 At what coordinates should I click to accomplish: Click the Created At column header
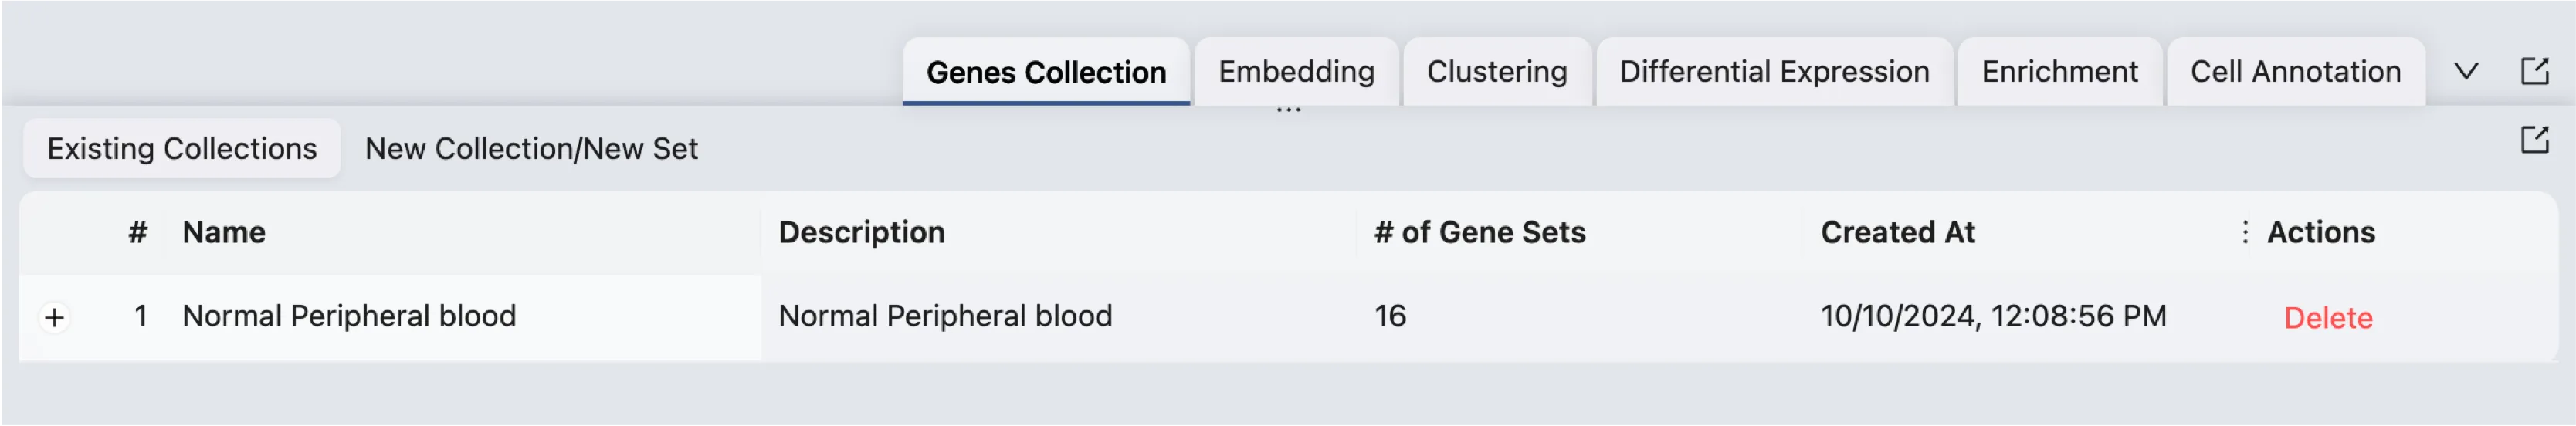(x=1897, y=232)
